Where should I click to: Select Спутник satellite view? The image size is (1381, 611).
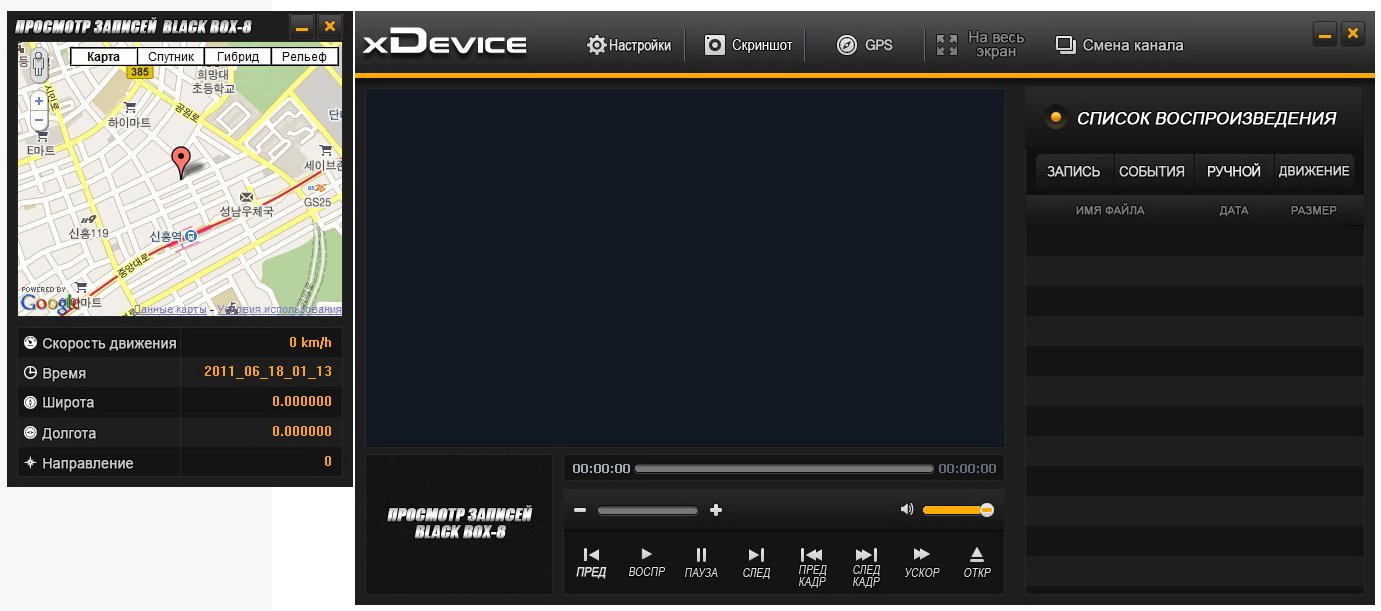tap(171, 57)
